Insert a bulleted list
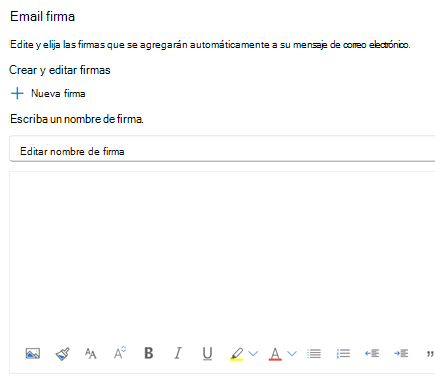Screen dimensions: 435x378 (x=314, y=353)
